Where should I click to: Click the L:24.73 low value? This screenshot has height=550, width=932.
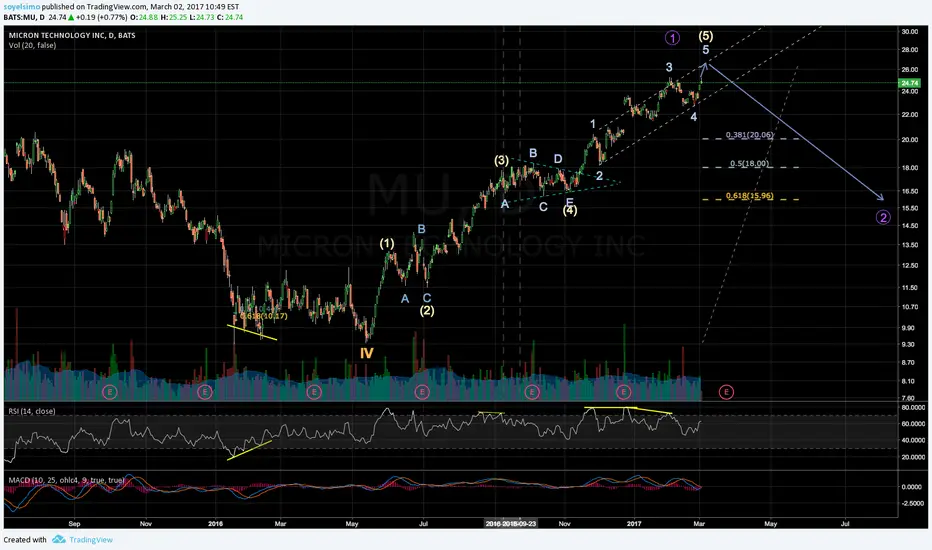coord(201,17)
